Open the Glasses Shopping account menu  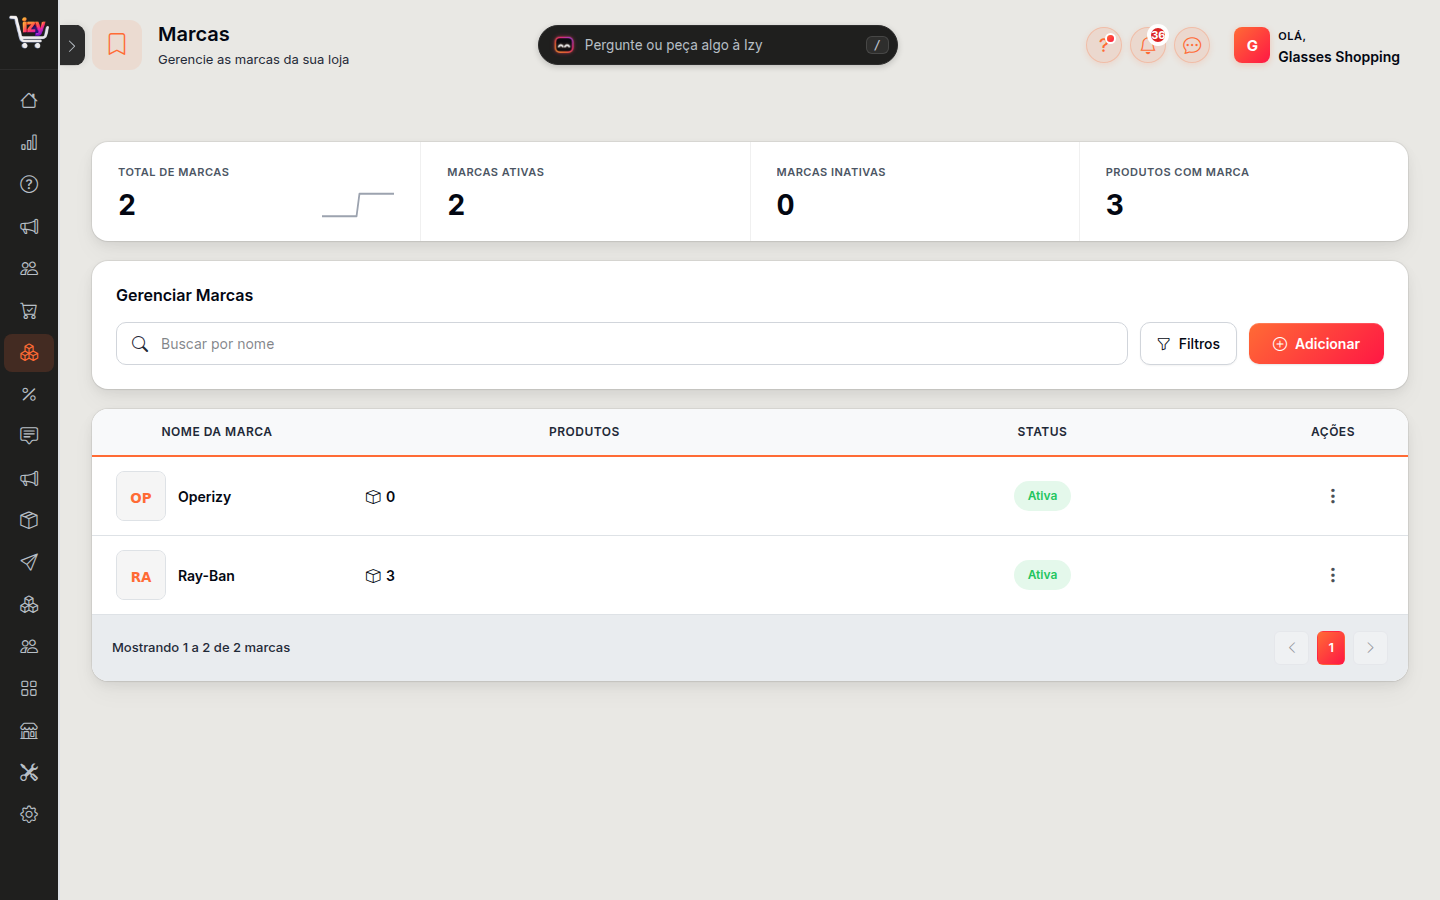pos(1317,46)
